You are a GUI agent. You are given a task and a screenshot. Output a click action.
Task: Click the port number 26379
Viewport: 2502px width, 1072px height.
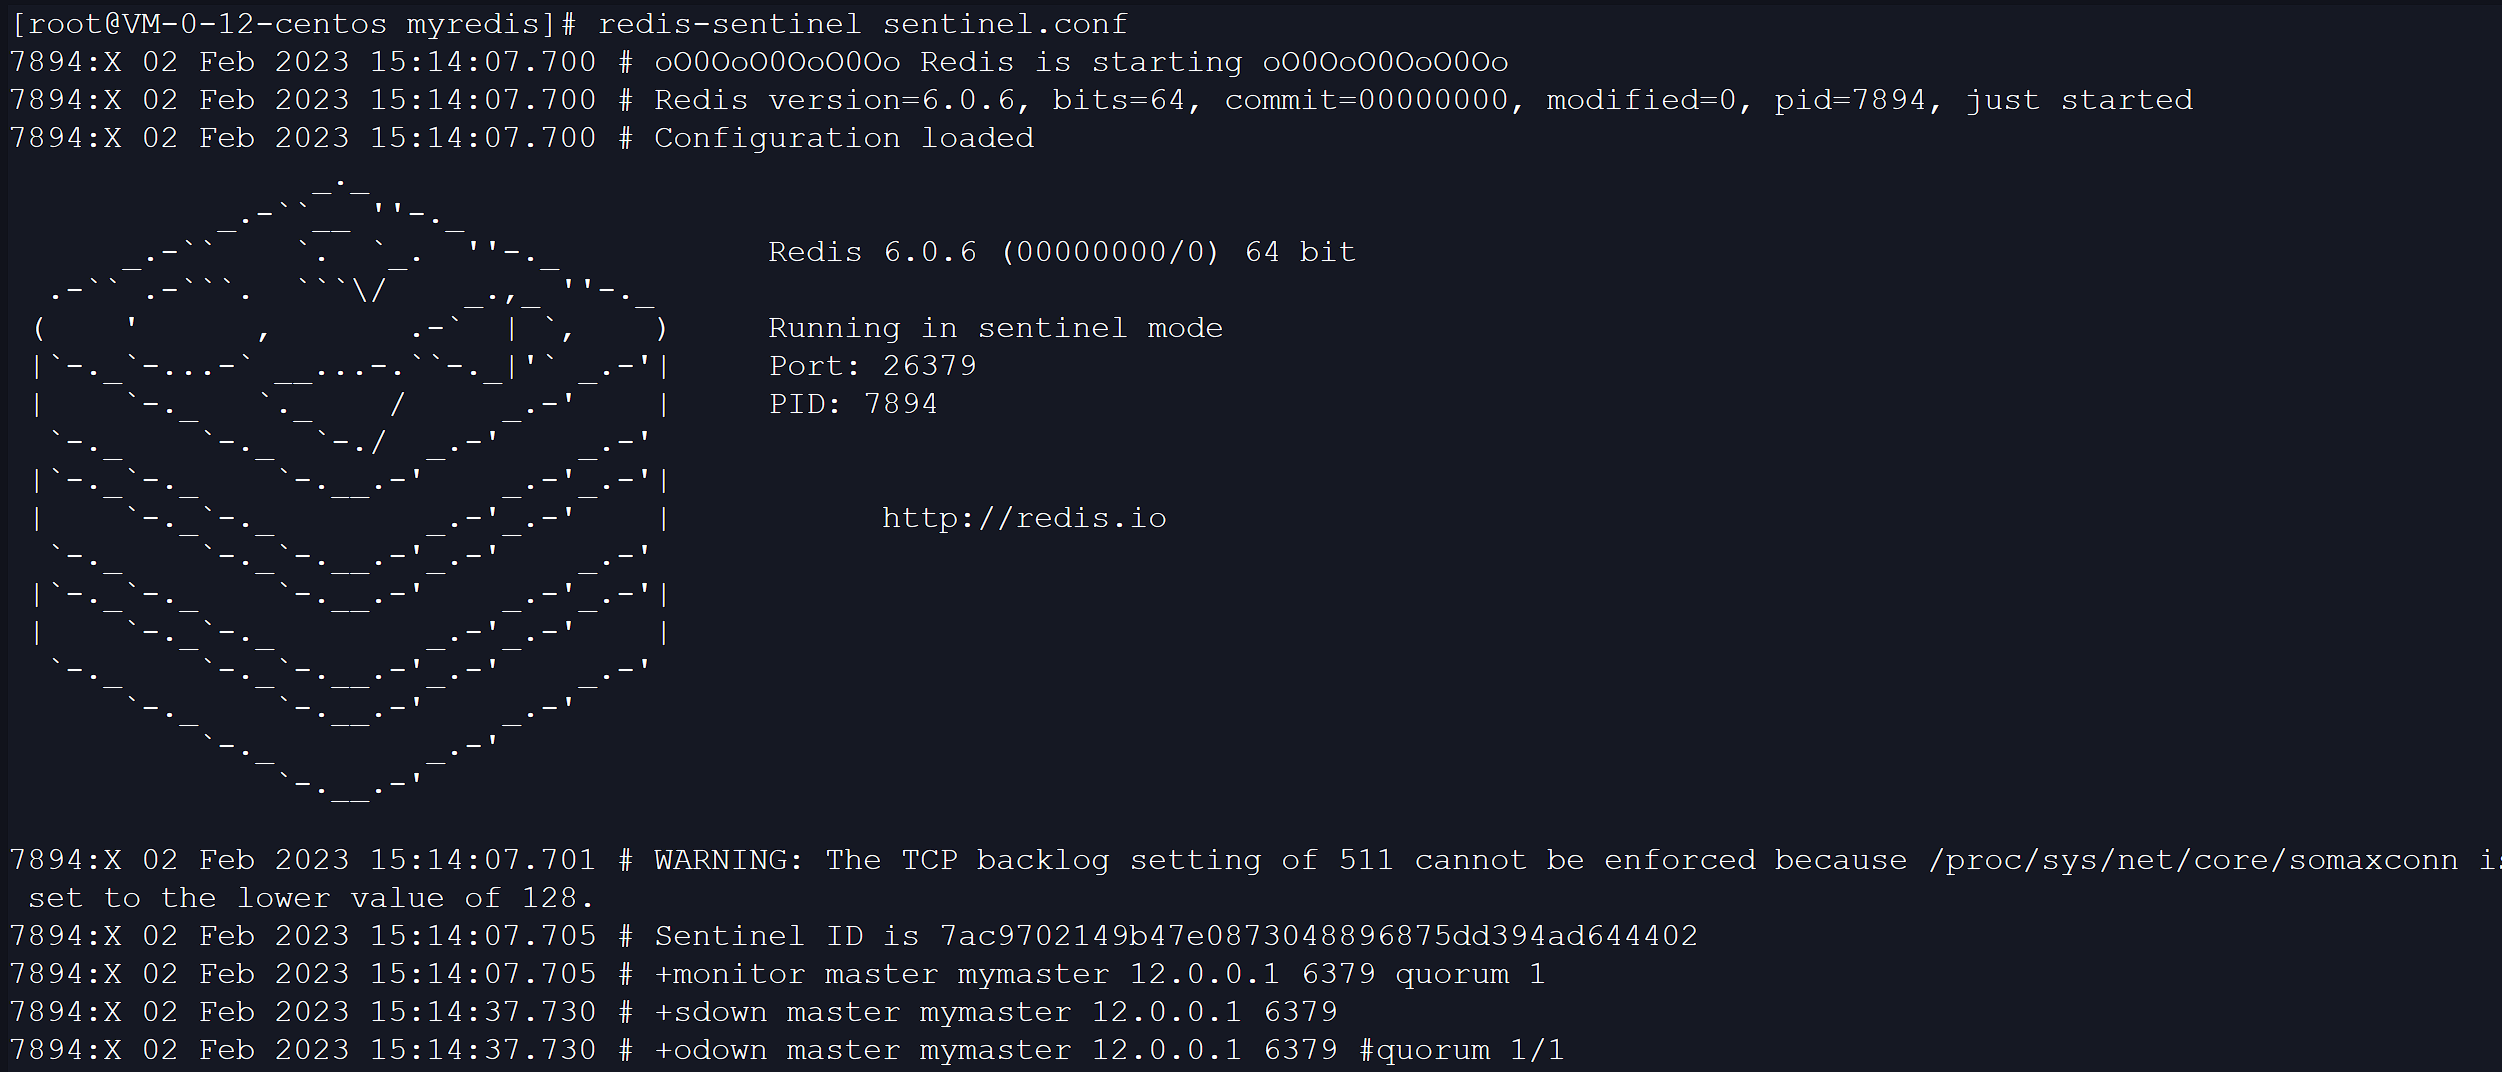930,366
